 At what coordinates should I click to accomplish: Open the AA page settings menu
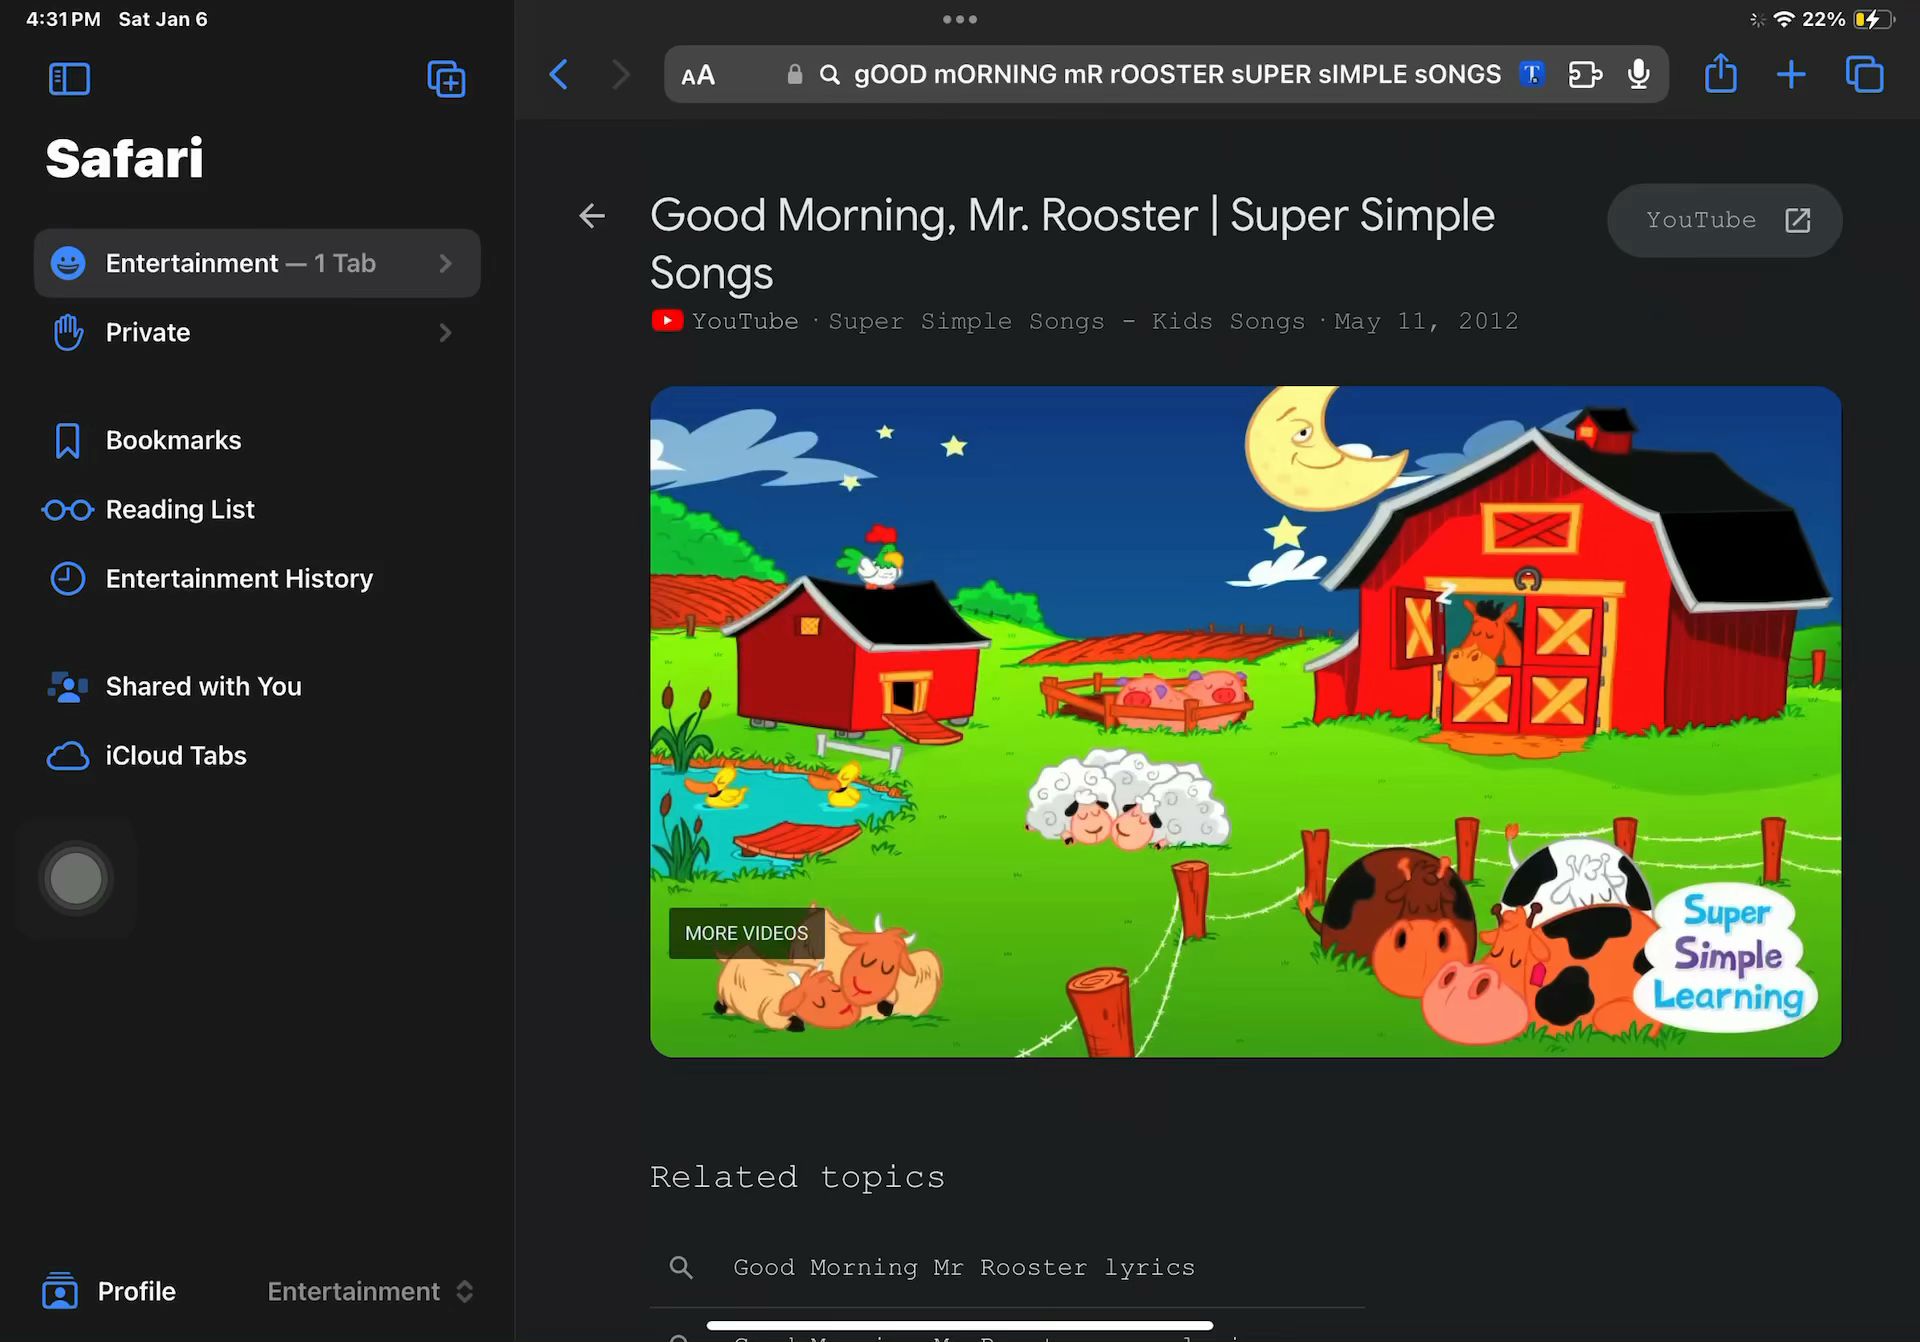click(x=698, y=75)
